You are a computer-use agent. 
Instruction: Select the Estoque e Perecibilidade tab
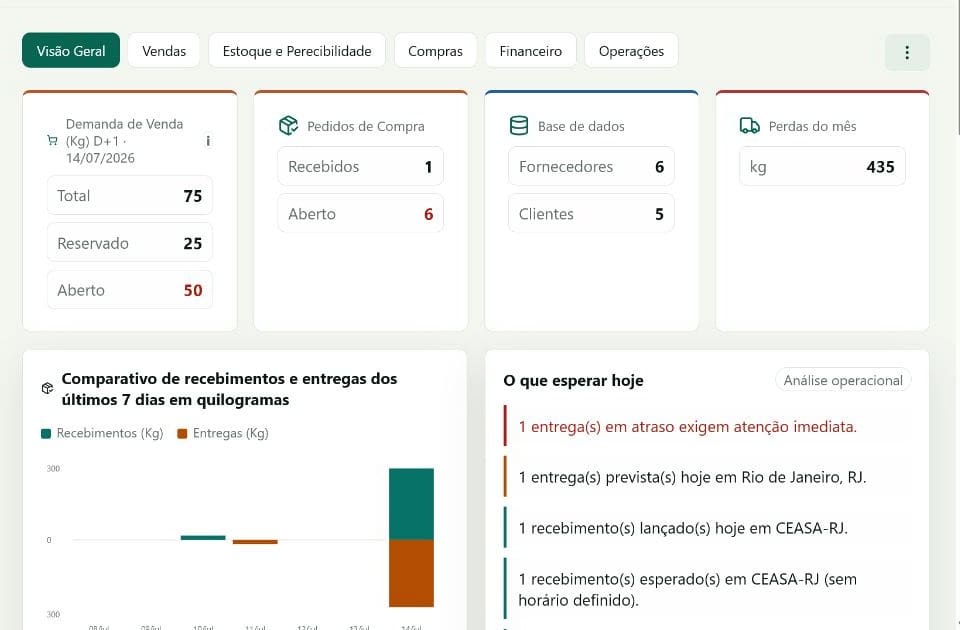point(297,51)
